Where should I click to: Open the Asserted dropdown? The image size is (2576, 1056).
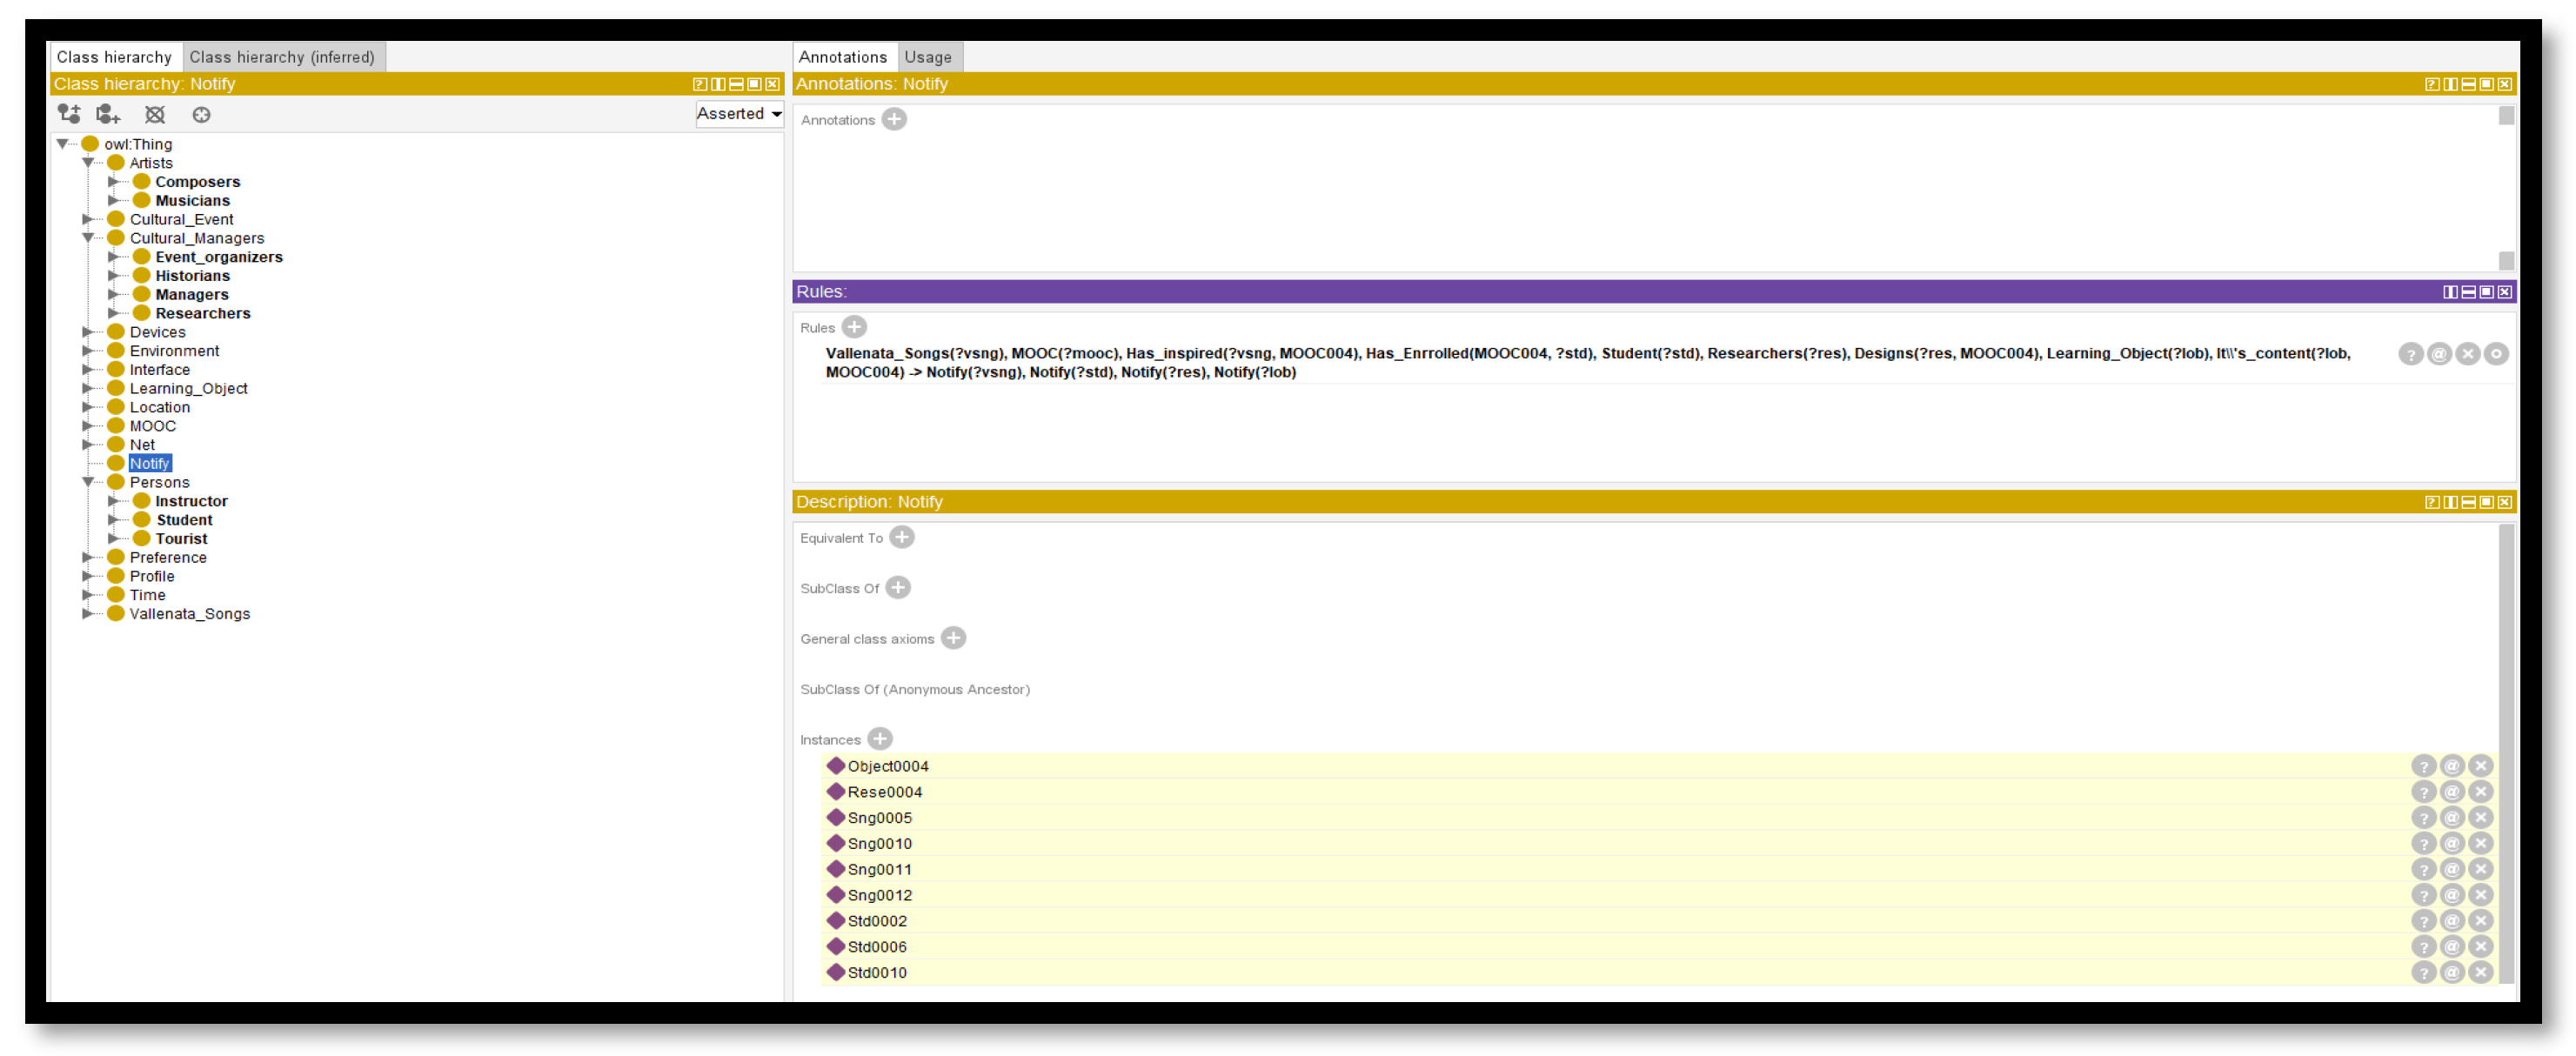pos(739,114)
